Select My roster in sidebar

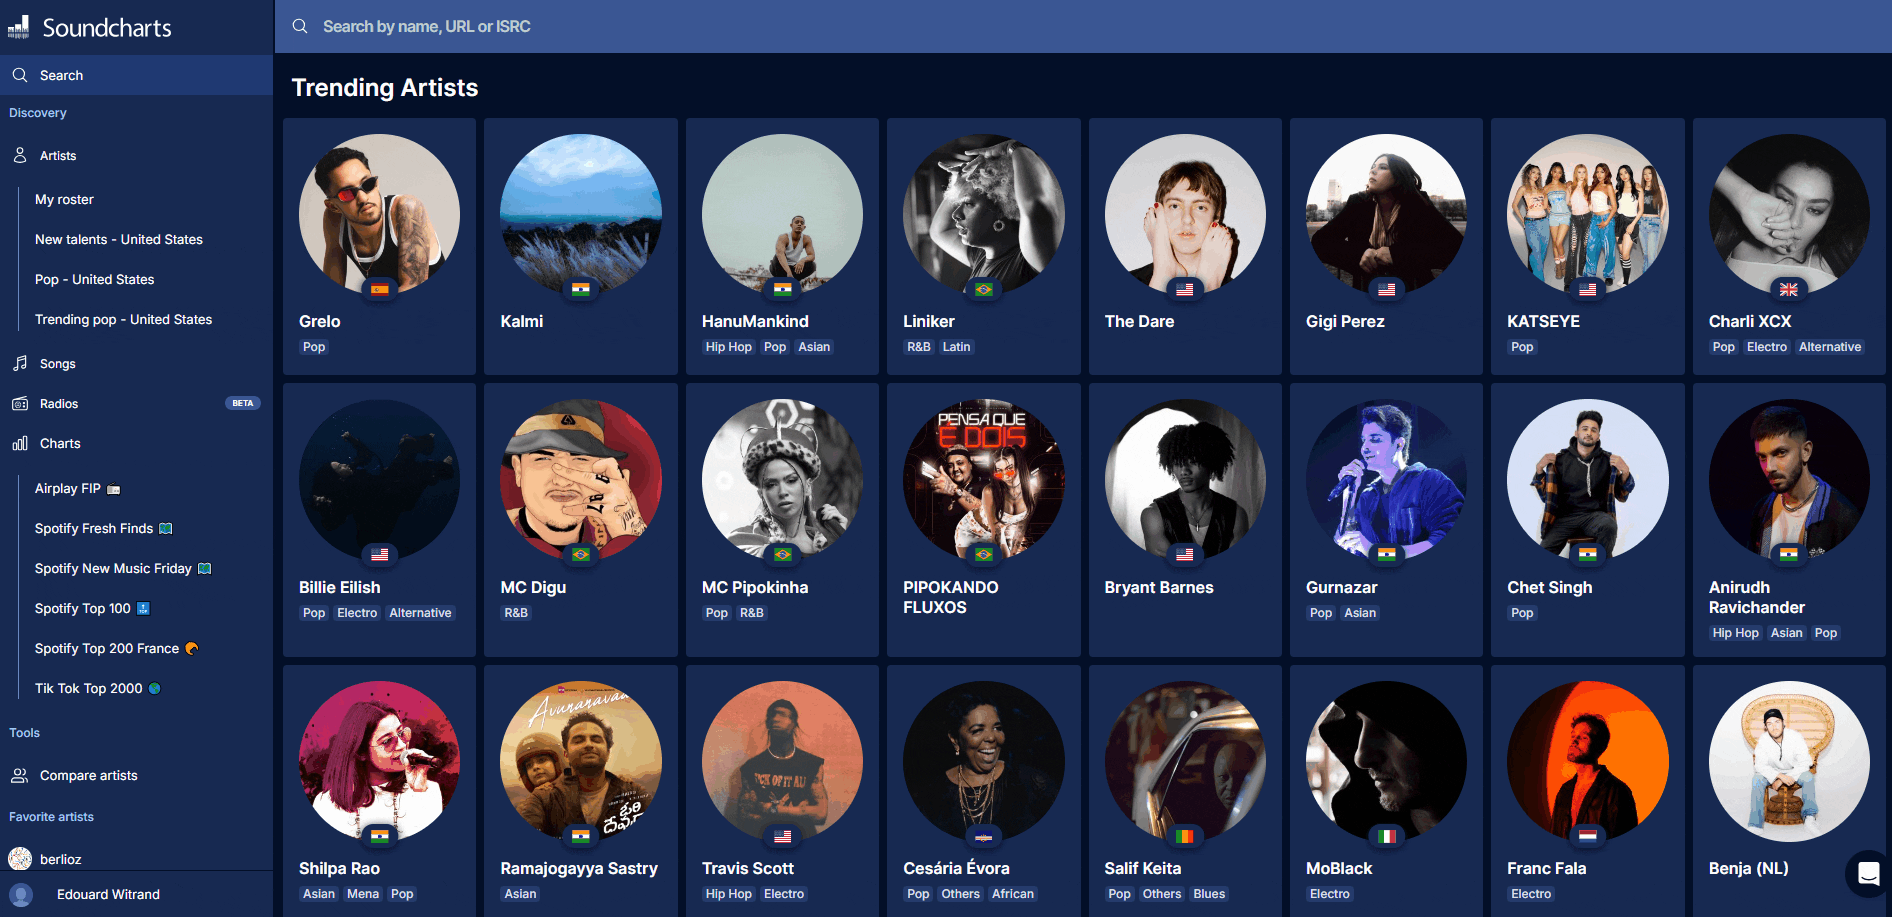tap(64, 199)
